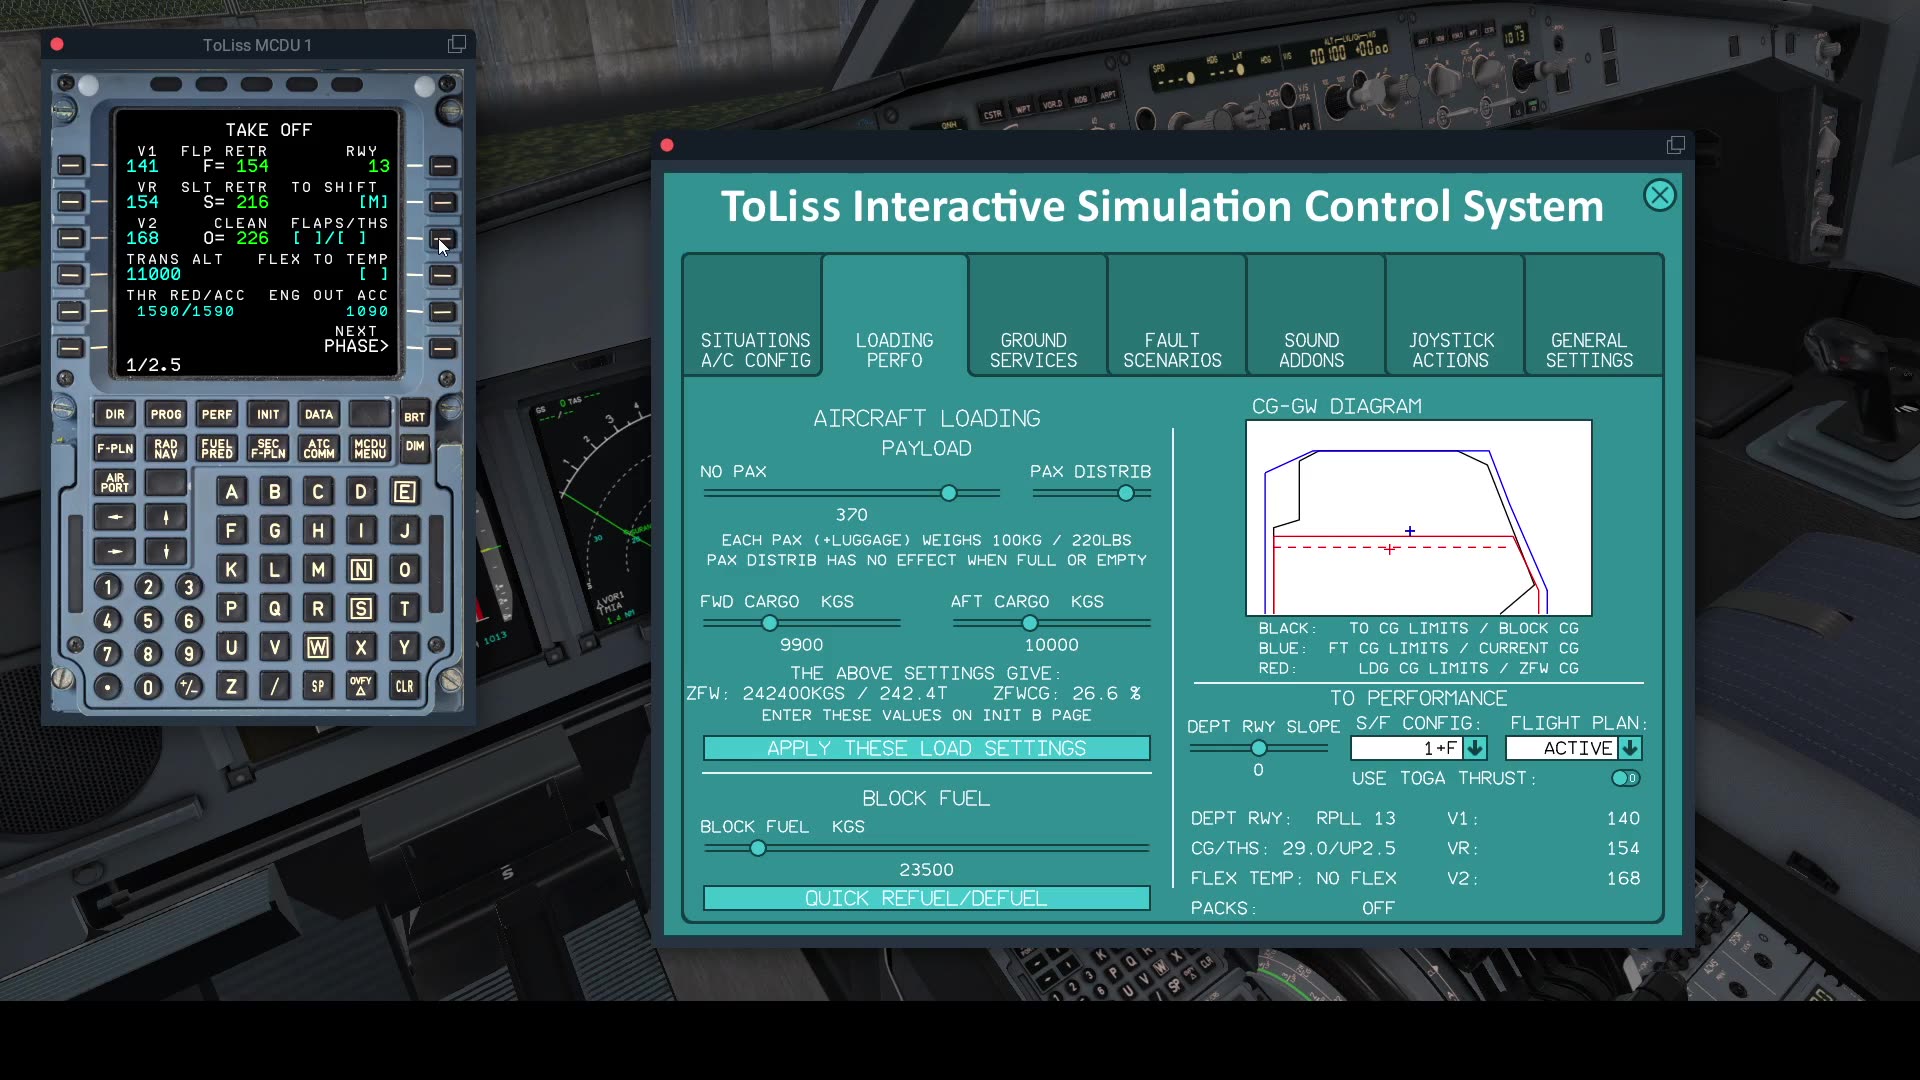Image resolution: width=1920 pixels, height=1080 pixels.
Task: Adjust the DEPT RWY SLOPE slider handle
Action: [1259, 748]
